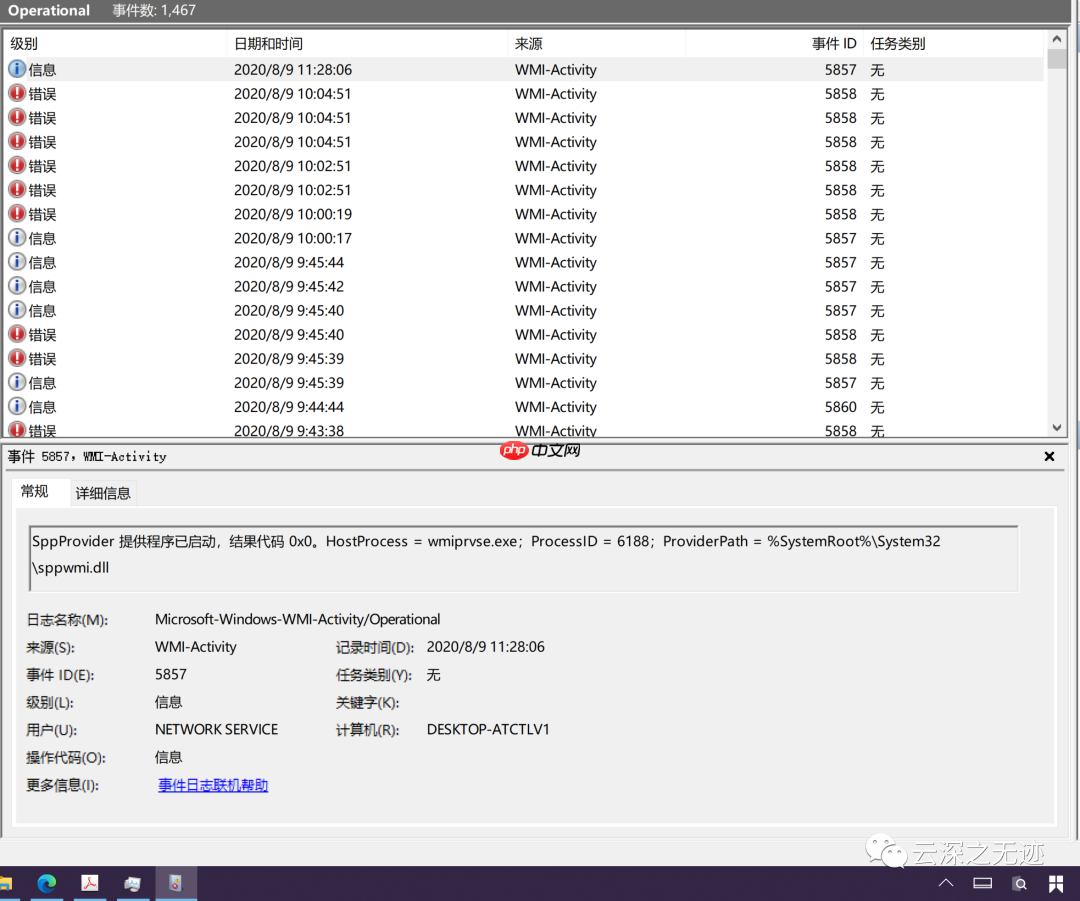Click the info icon of event 5857 at 9:45:40

pos(17,310)
